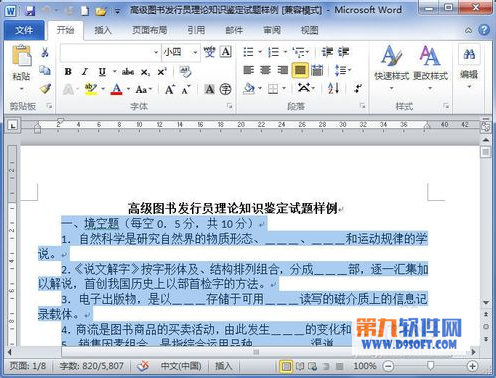Click the 100% zoom level button
Screen dimensions: 496x378
[365, 366]
